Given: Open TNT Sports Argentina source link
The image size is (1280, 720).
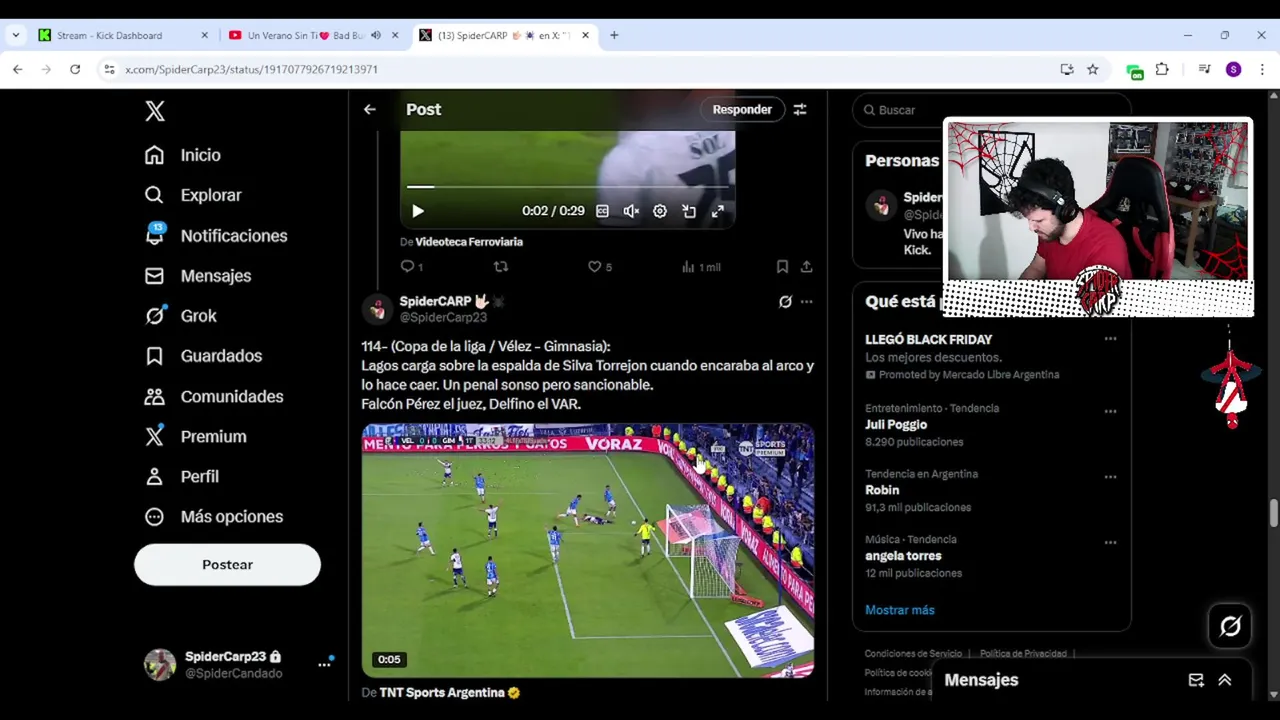Looking at the screenshot, I should tap(443, 692).
